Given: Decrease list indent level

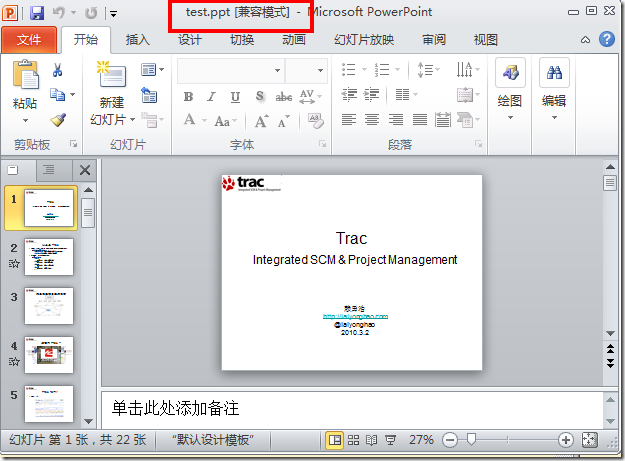Looking at the screenshot, I should (x=349, y=95).
